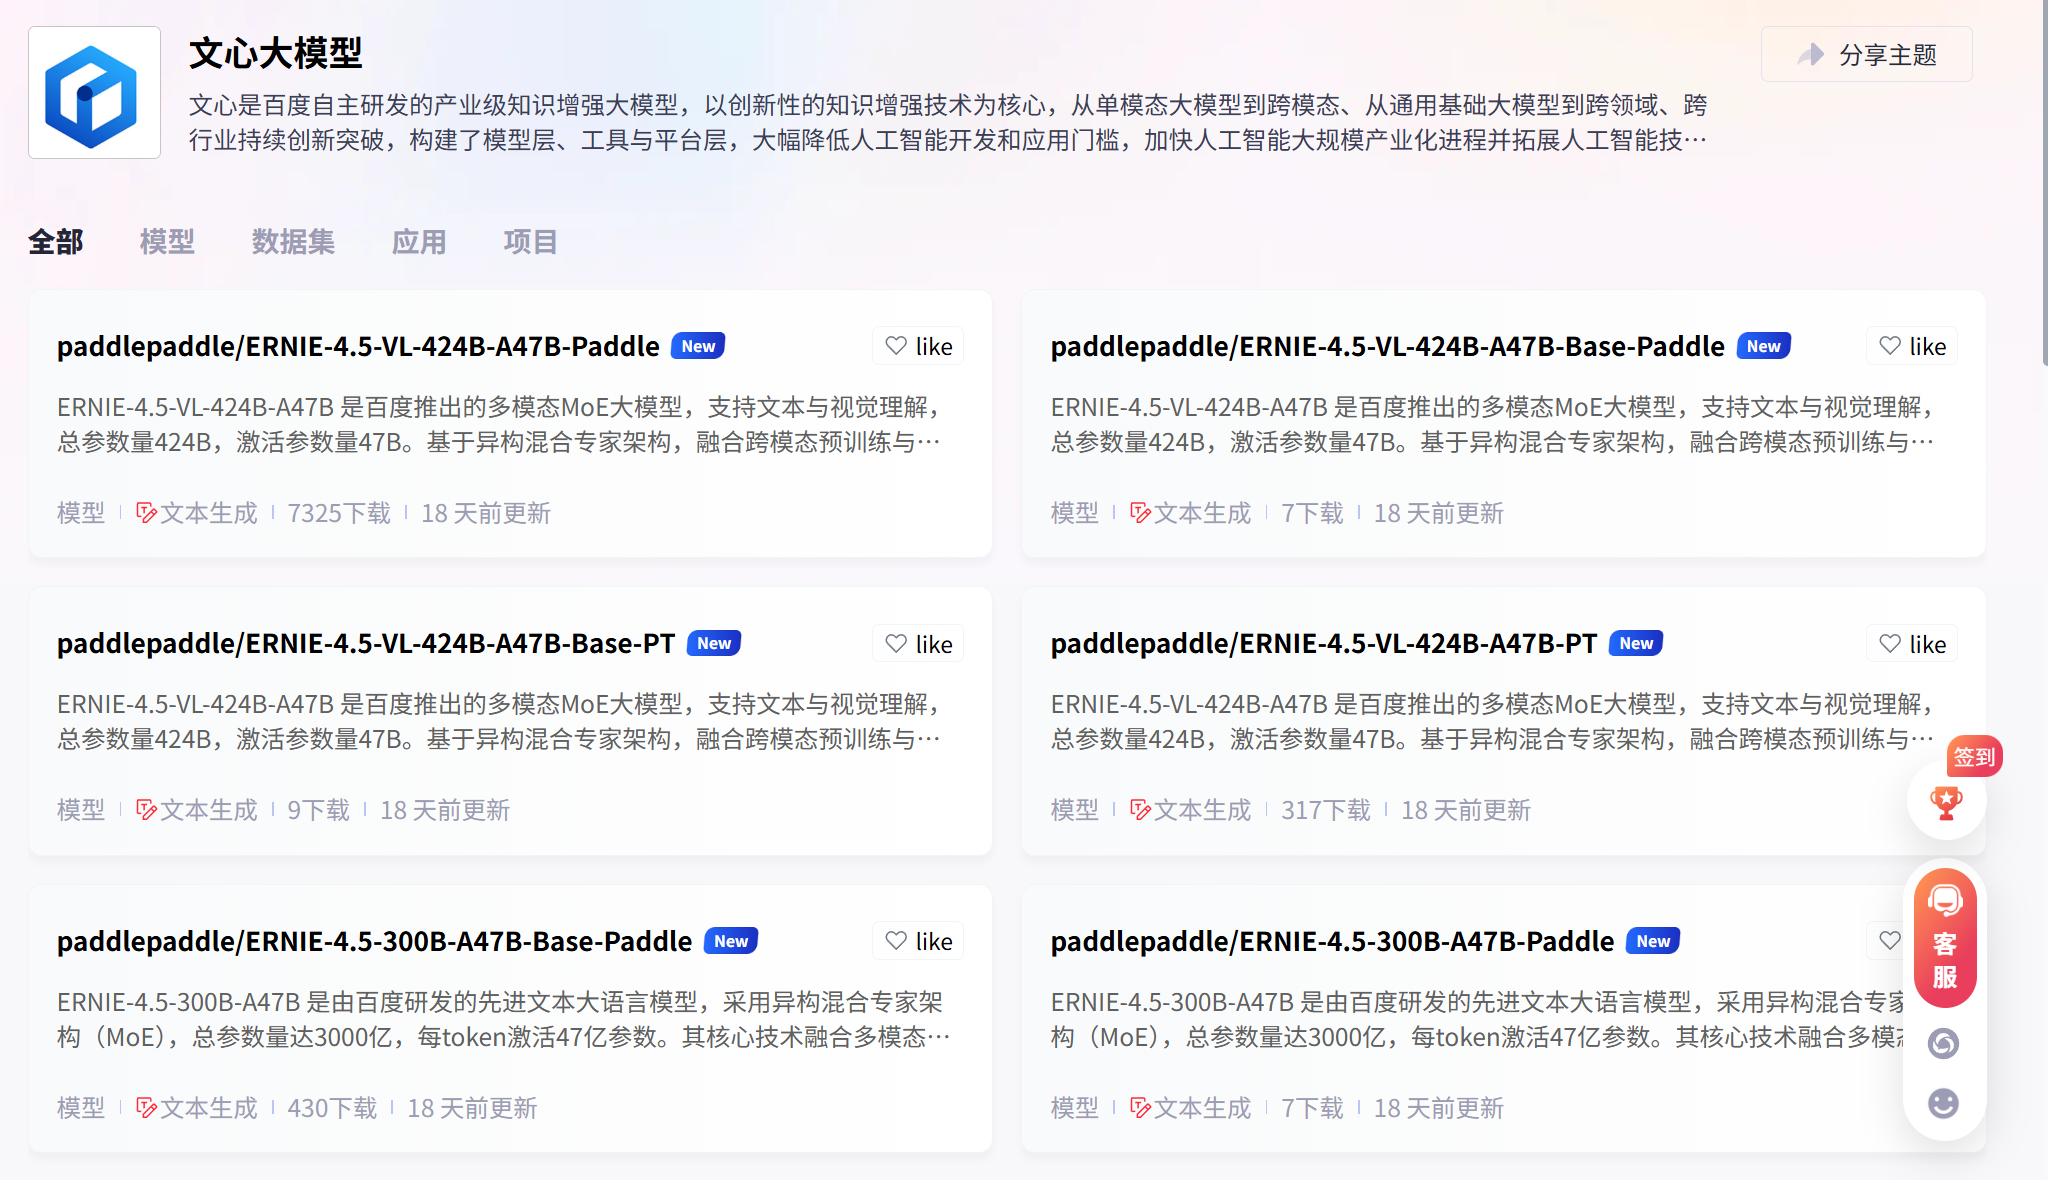Like the ERNIE-4.5-300B-A47B-Base-Paddle model
2048x1180 pixels.
[x=918, y=941]
